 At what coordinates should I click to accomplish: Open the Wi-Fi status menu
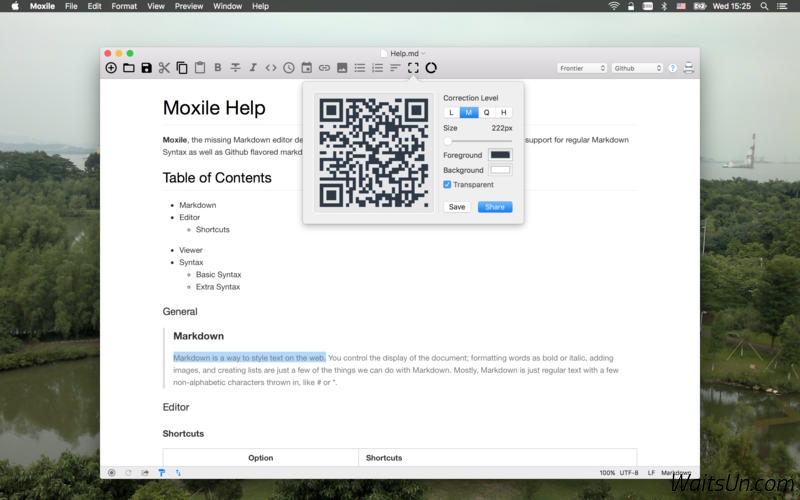pyautogui.click(x=614, y=6)
